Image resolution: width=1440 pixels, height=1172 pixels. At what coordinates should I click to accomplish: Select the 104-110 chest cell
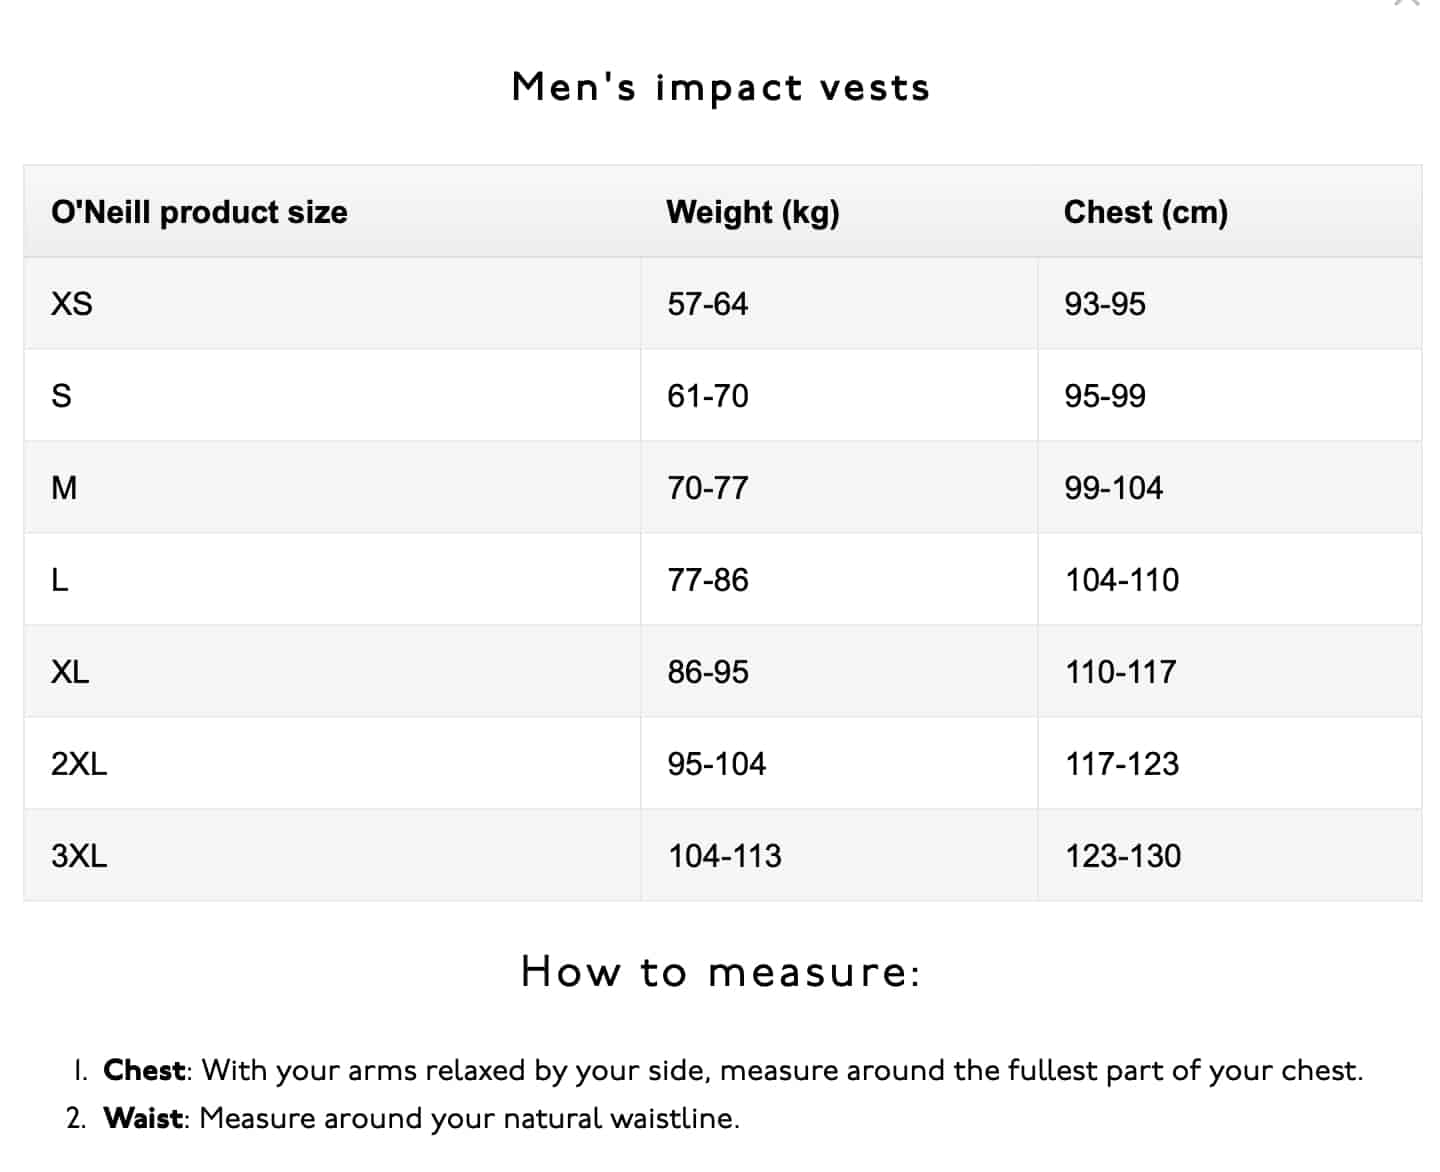[x=1122, y=580]
